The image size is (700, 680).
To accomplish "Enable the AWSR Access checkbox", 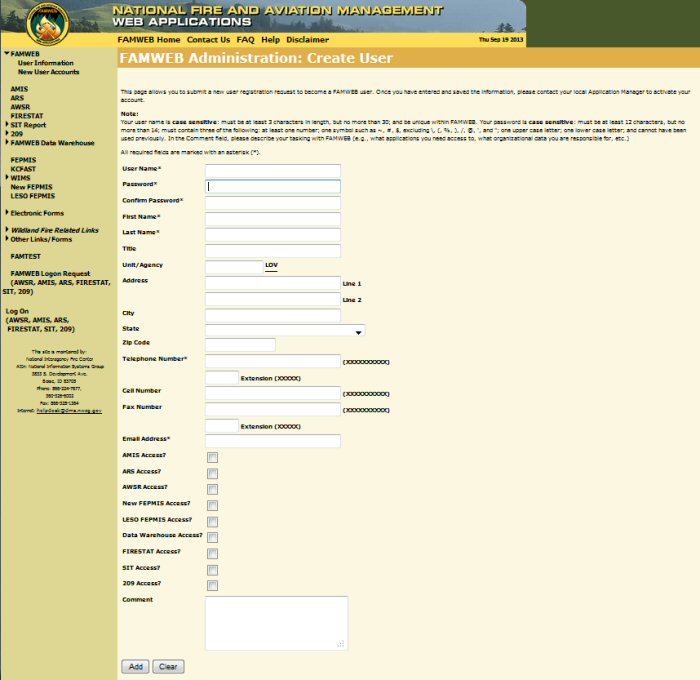I will (x=212, y=489).
